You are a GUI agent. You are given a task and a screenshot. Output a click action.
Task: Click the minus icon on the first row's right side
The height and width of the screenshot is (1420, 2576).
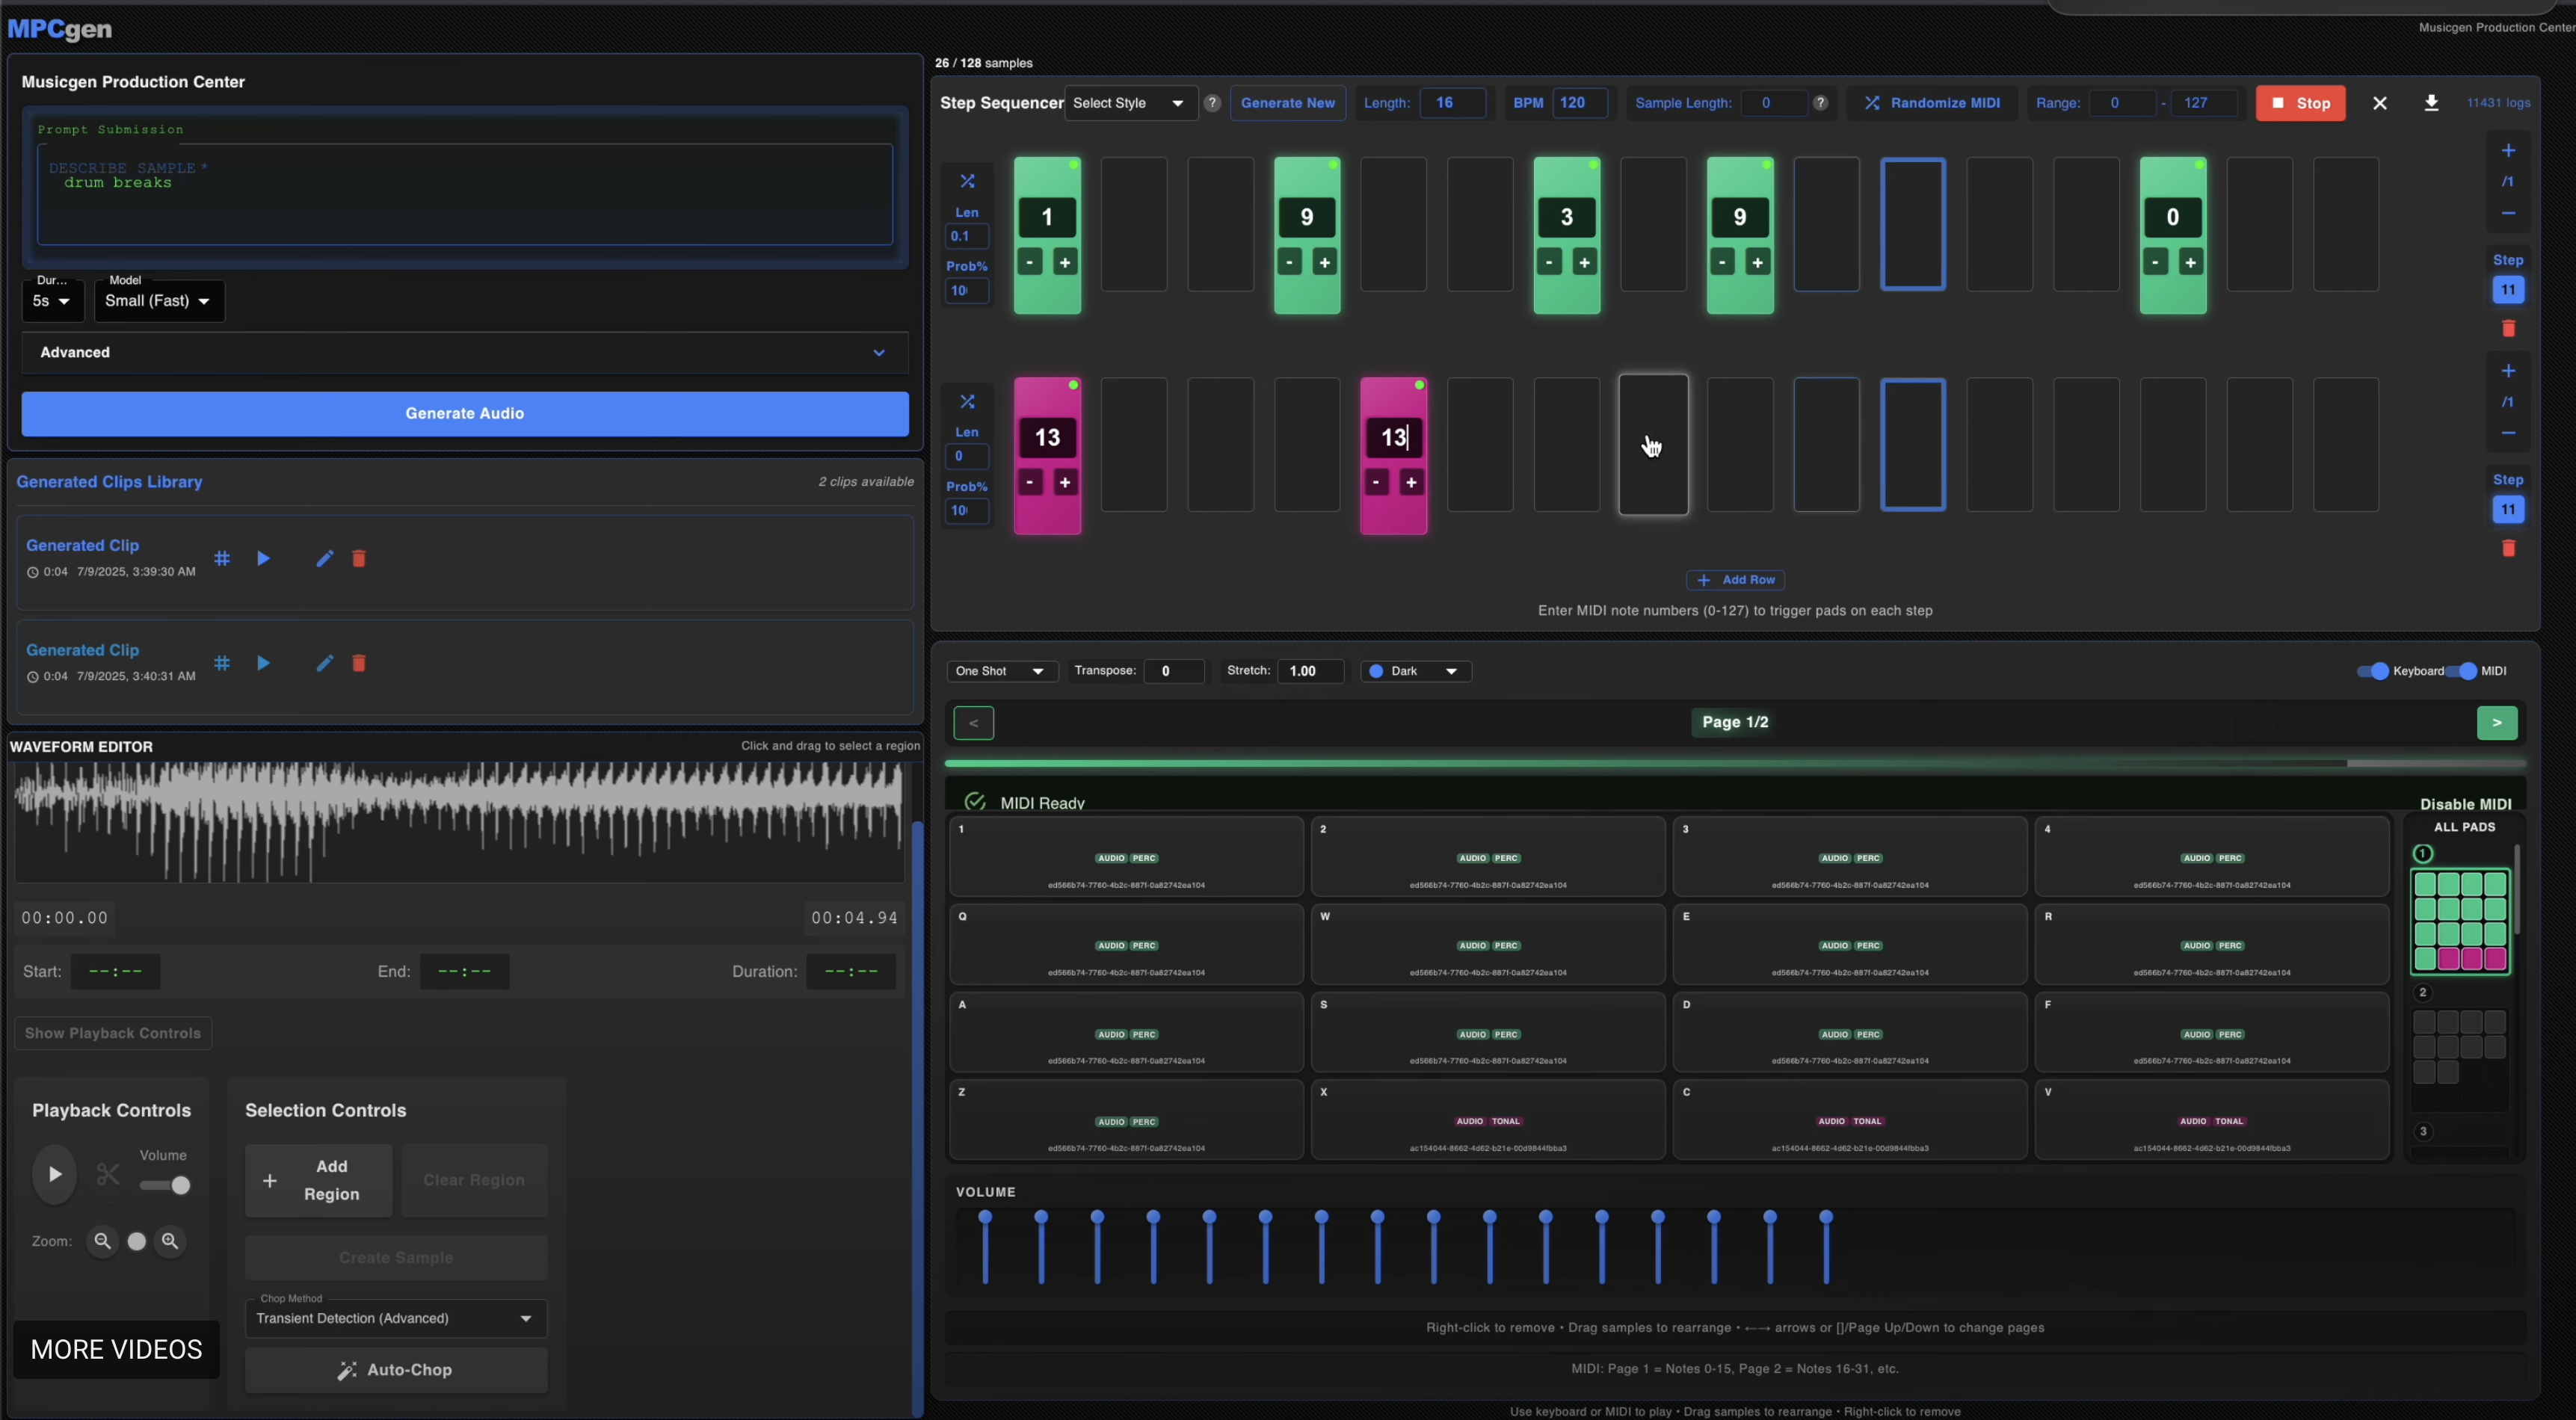(2508, 213)
